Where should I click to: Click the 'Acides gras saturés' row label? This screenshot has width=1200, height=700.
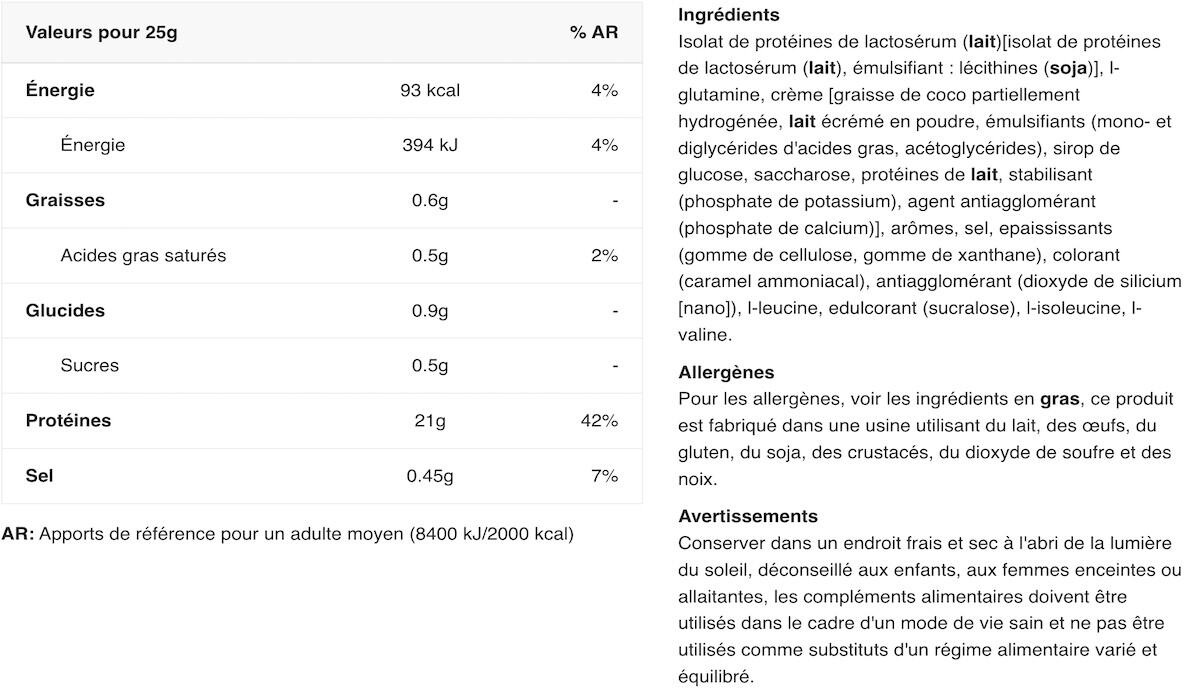click(x=143, y=255)
